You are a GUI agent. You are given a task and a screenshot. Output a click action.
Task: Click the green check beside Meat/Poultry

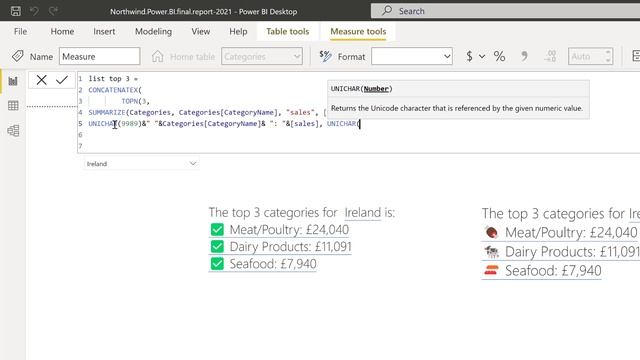pyautogui.click(x=217, y=230)
